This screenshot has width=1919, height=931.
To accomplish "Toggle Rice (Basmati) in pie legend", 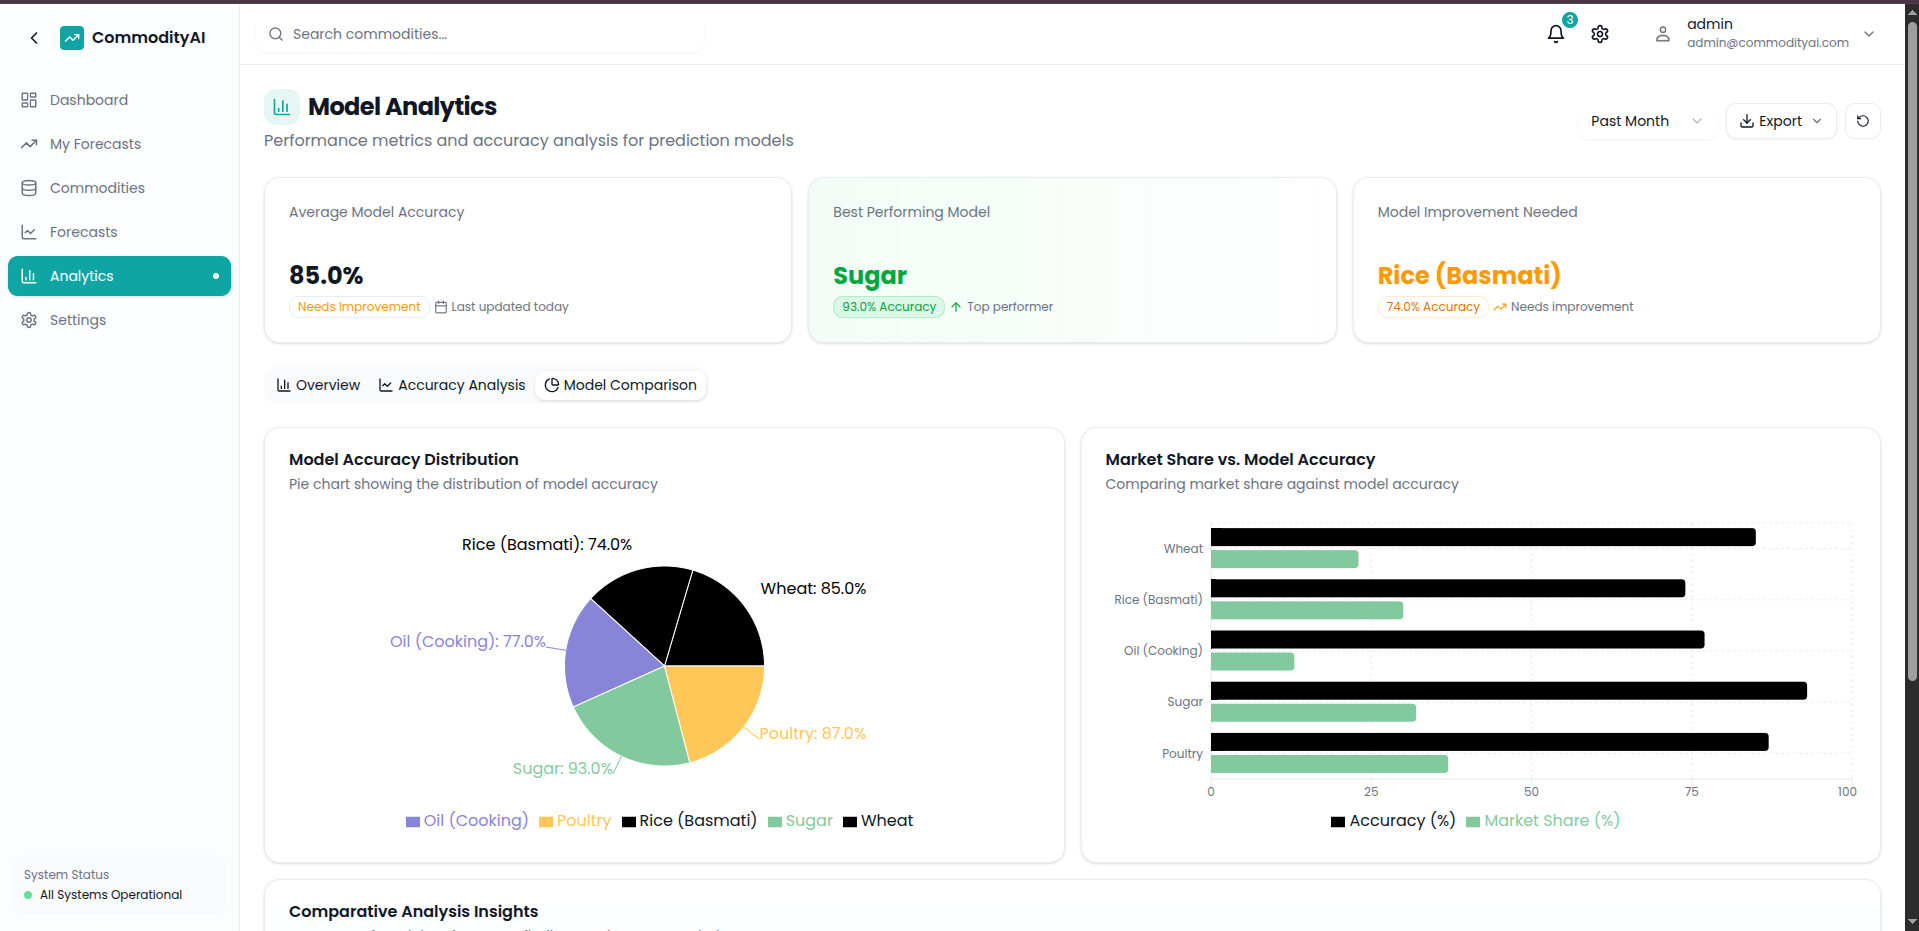I will (689, 821).
